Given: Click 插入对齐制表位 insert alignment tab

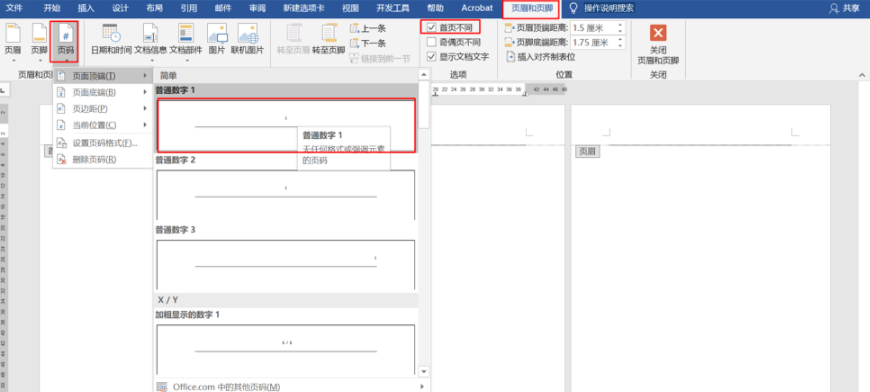Looking at the screenshot, I should pyautogui.click(x=540, y=57).
